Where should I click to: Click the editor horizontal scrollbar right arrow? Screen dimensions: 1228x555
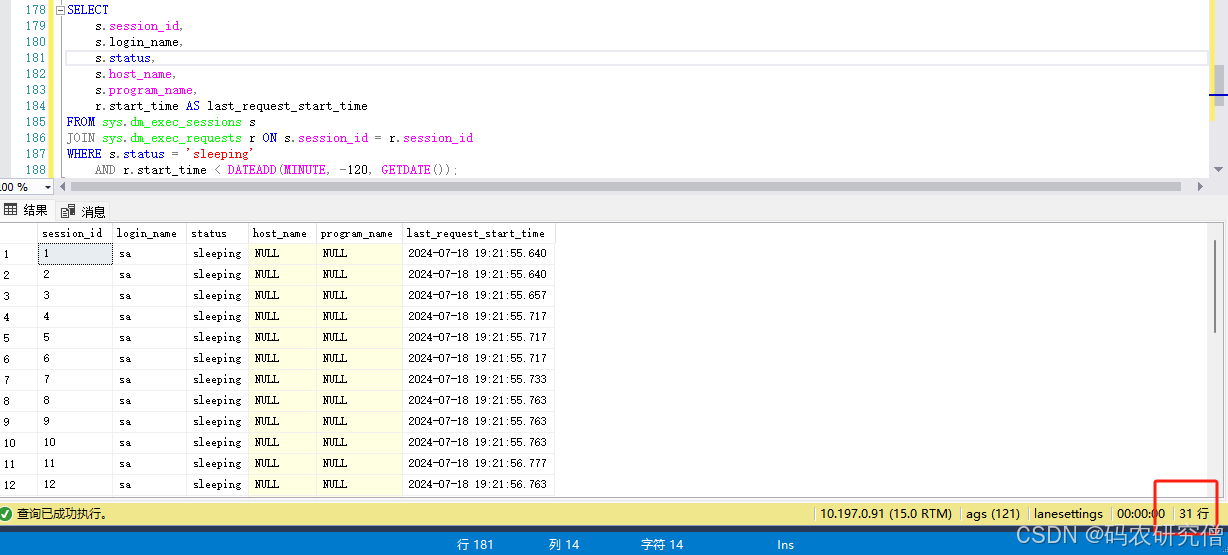pos(1202,187)
